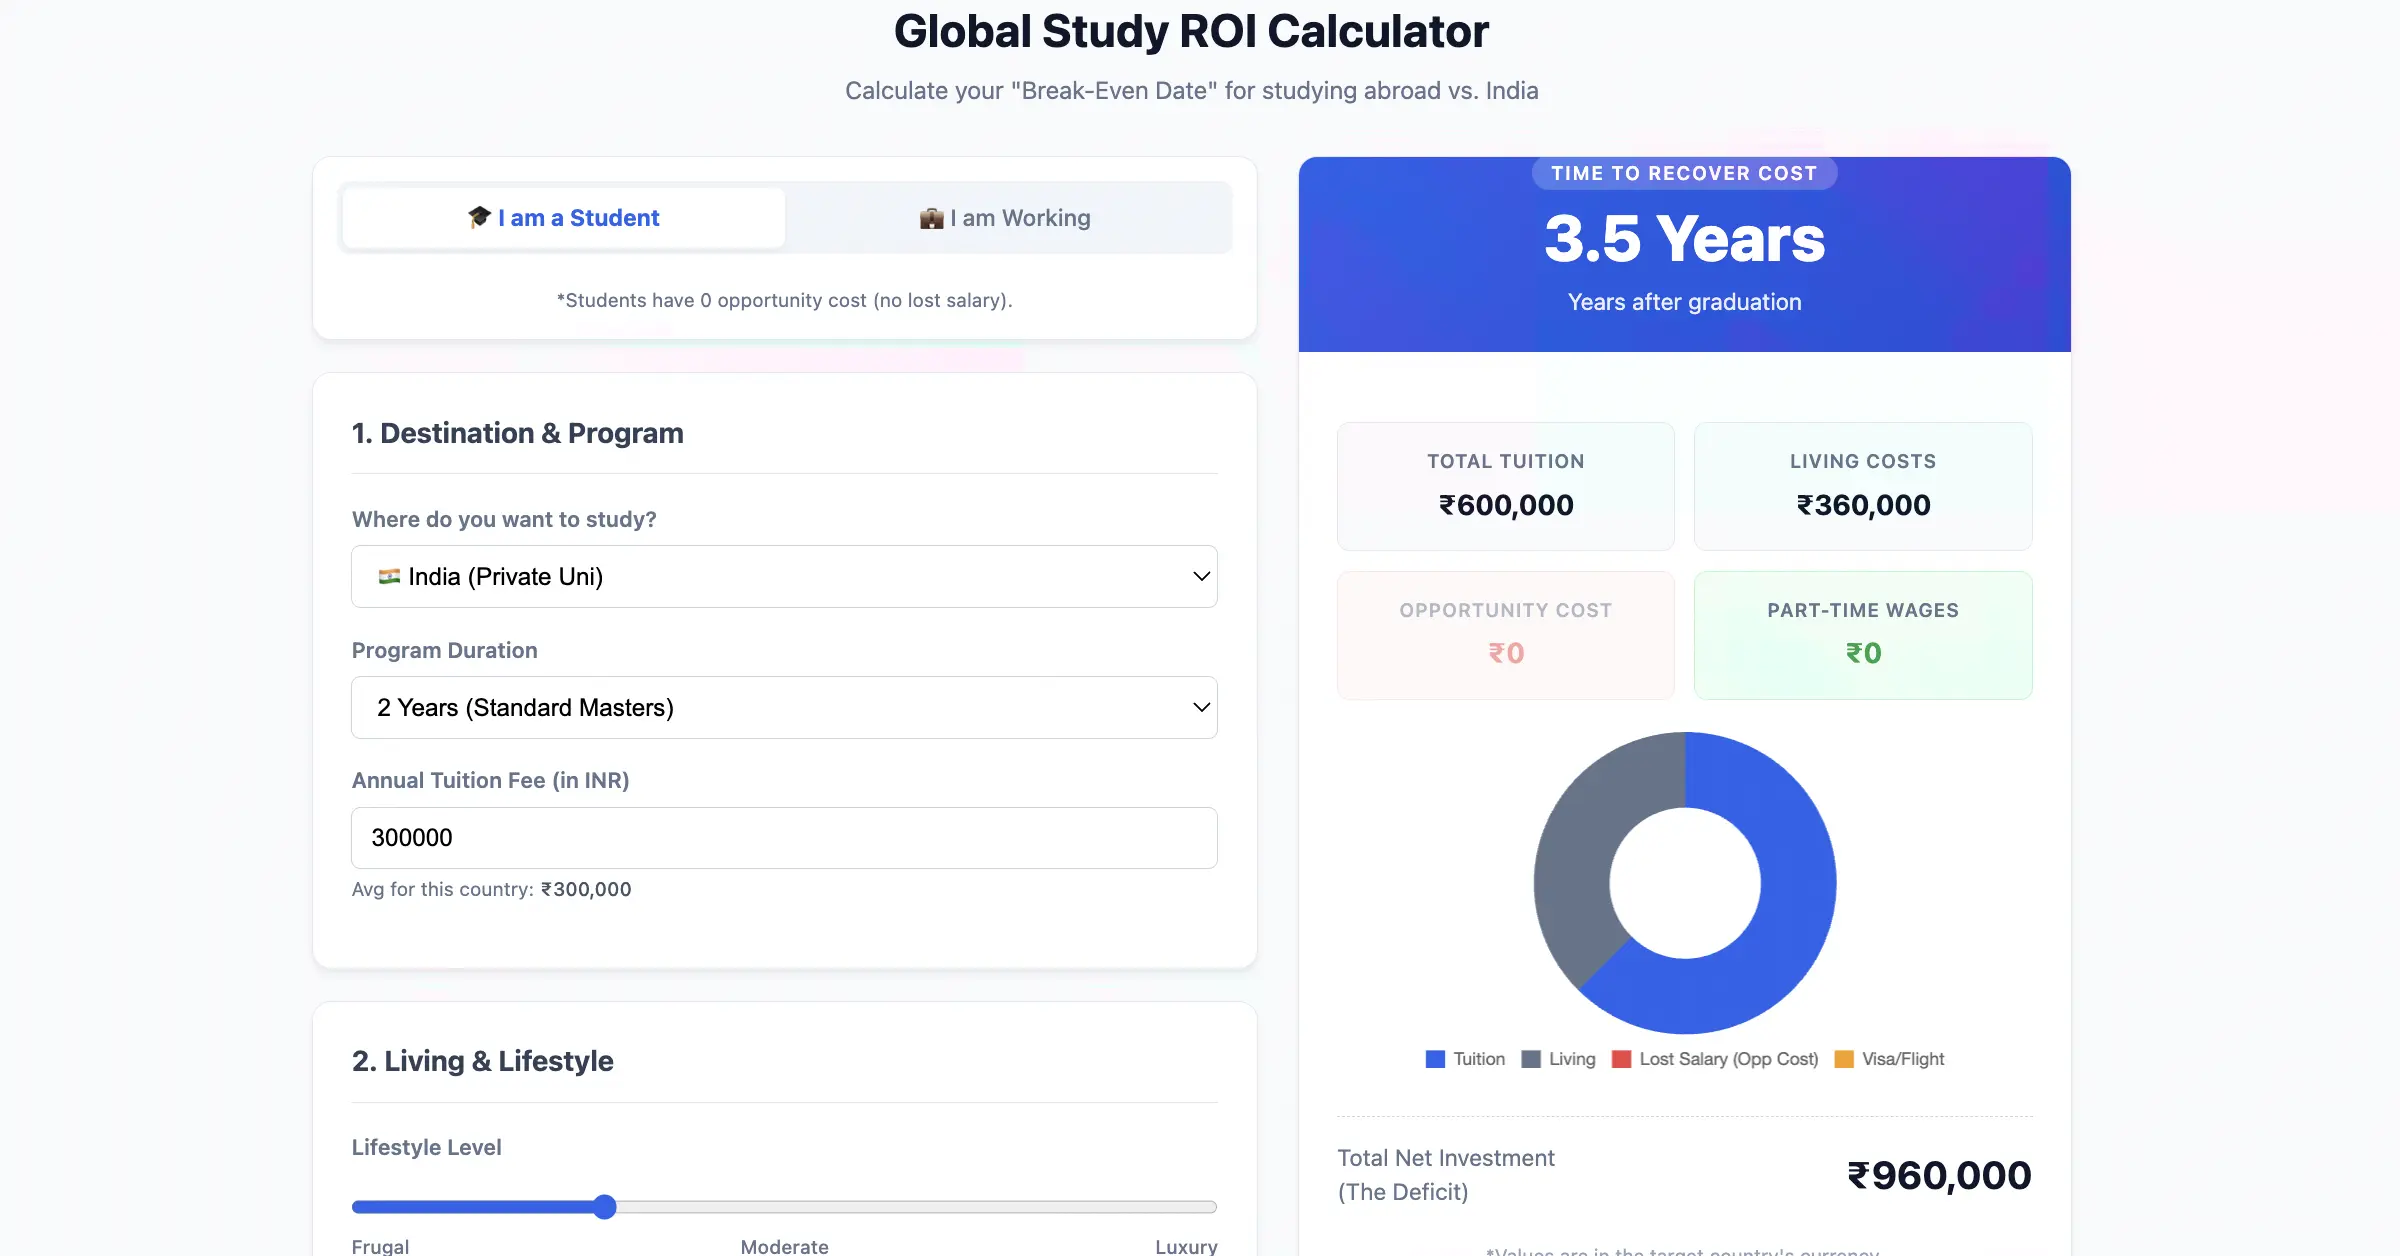Click the India flag in destination selector

click(x=391, y=576)
